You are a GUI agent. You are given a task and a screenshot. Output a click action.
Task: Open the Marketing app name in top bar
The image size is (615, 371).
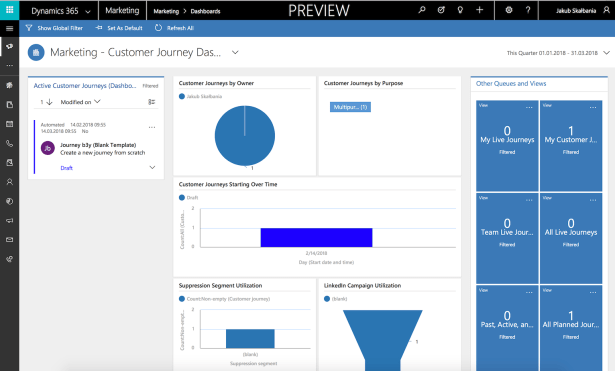pos(122,11)
